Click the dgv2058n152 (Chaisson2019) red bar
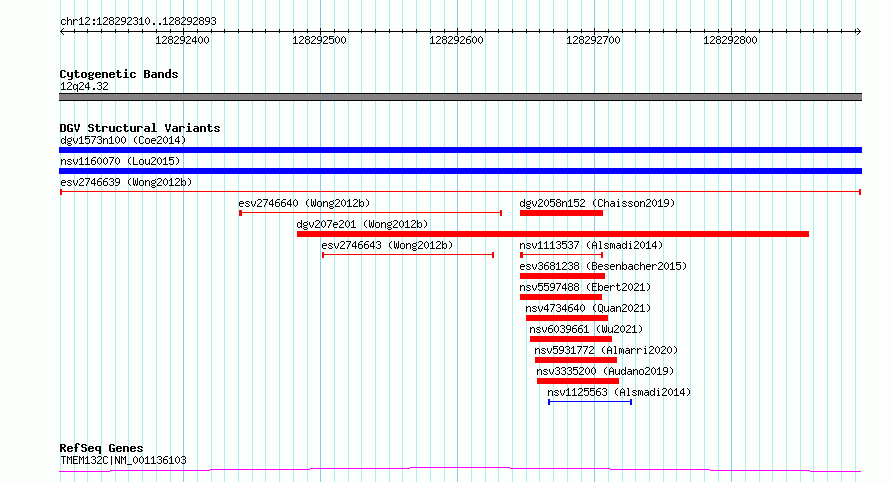Viewport: 890px width, 482px height. click(561, 213)
